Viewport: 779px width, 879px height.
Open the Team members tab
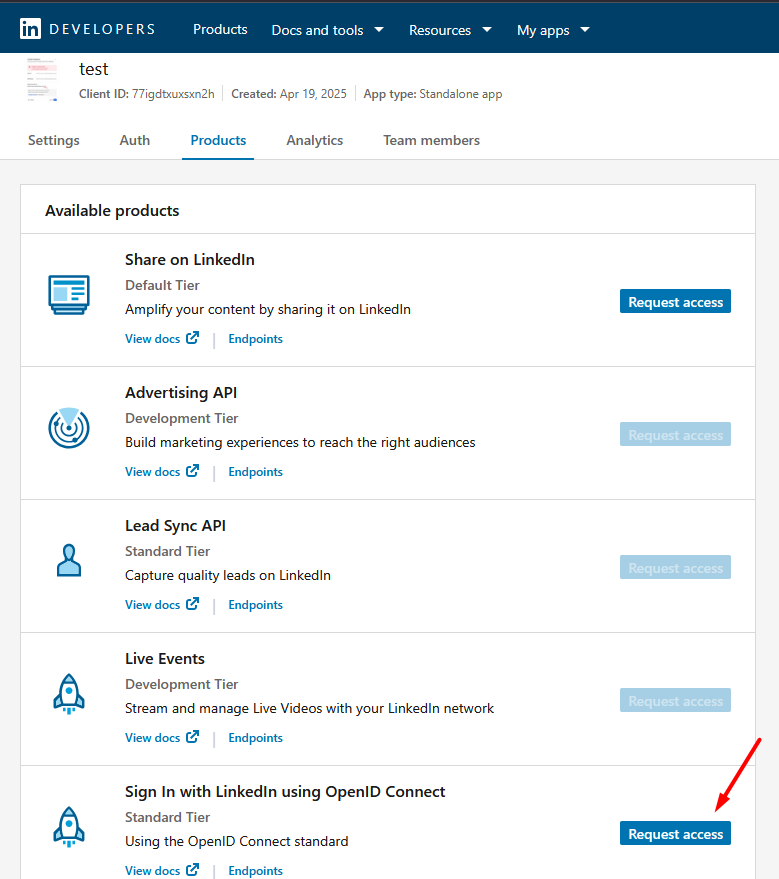(432, 140)
